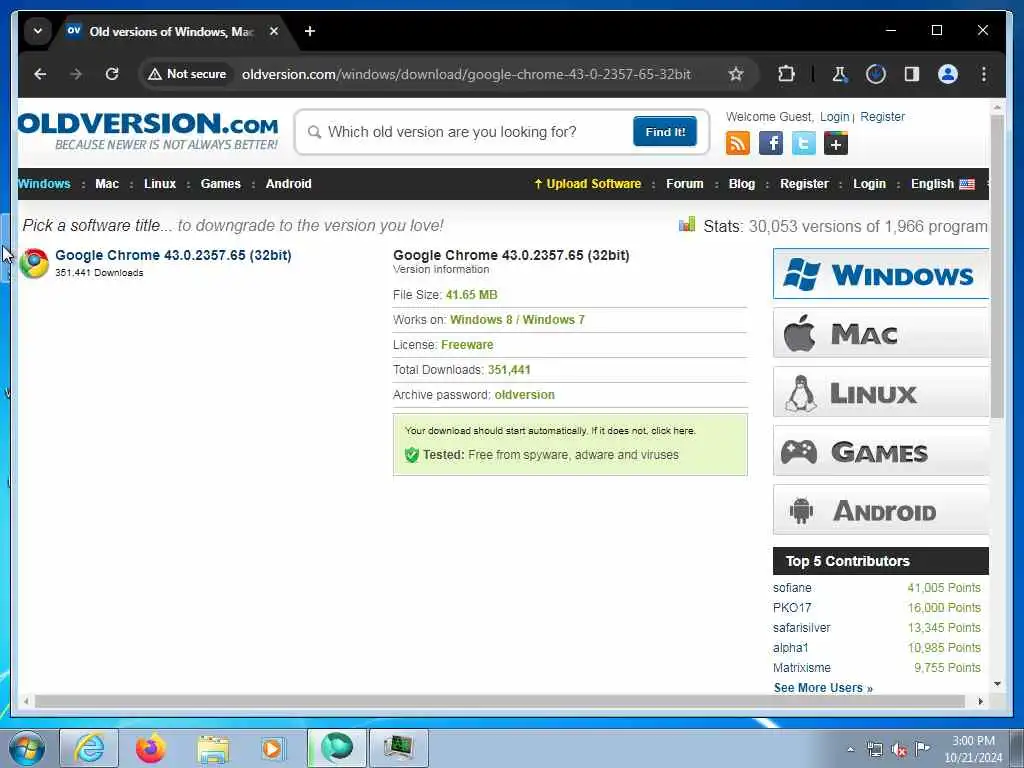
Task: Click the scroll-down arrow of the page scrollbar
Action: [x=997, y=684]
